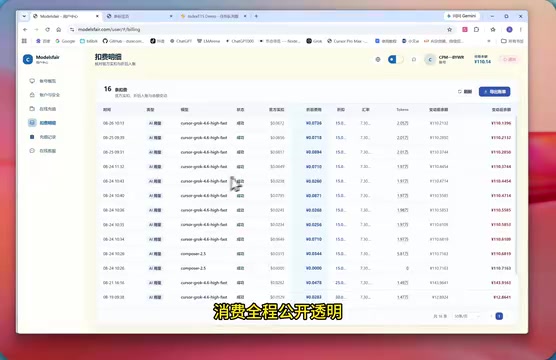Select the row dated 08-19 09:38
Screen dimensions: 556x360
pos(307,297)
